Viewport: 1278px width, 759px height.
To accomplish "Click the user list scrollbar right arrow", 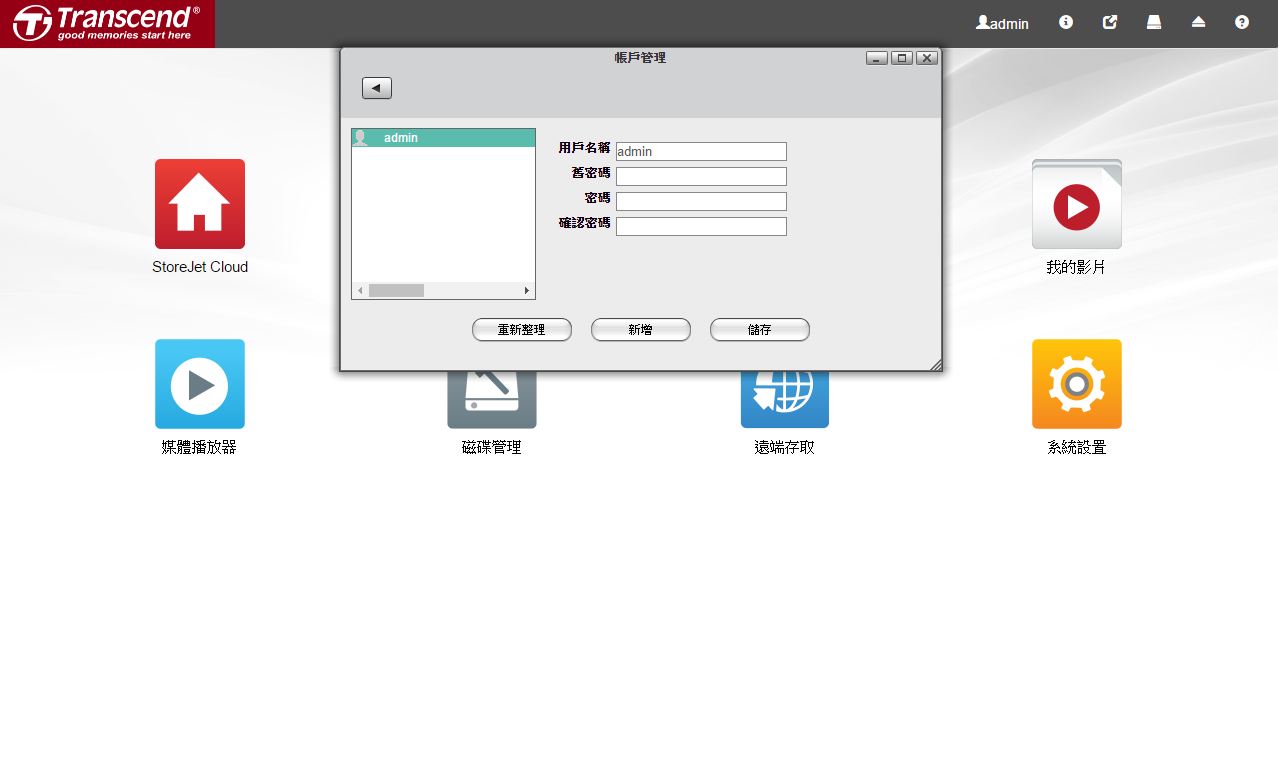I will coord(527,291).
